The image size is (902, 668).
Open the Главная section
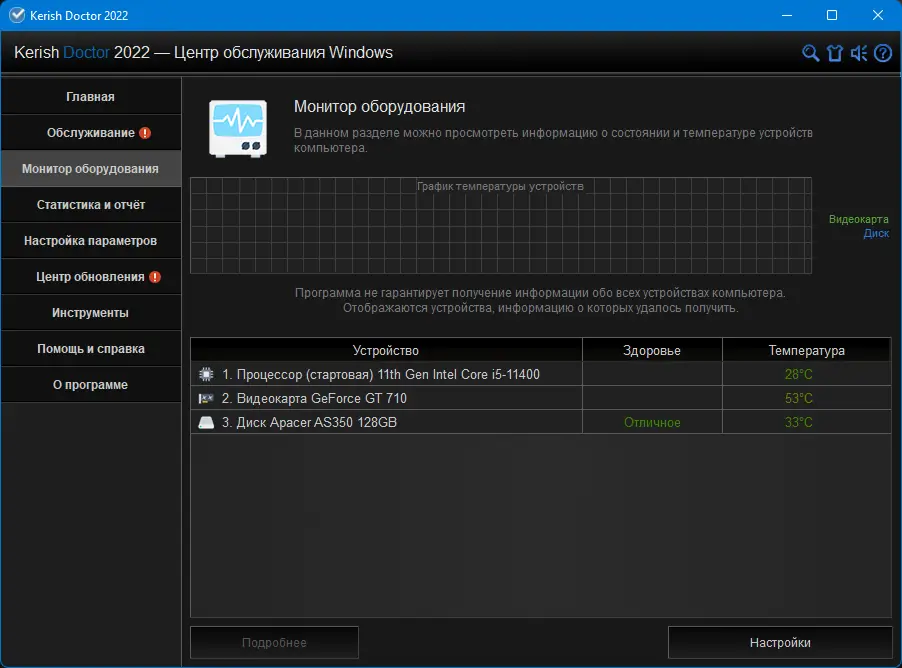click(91, 97)
